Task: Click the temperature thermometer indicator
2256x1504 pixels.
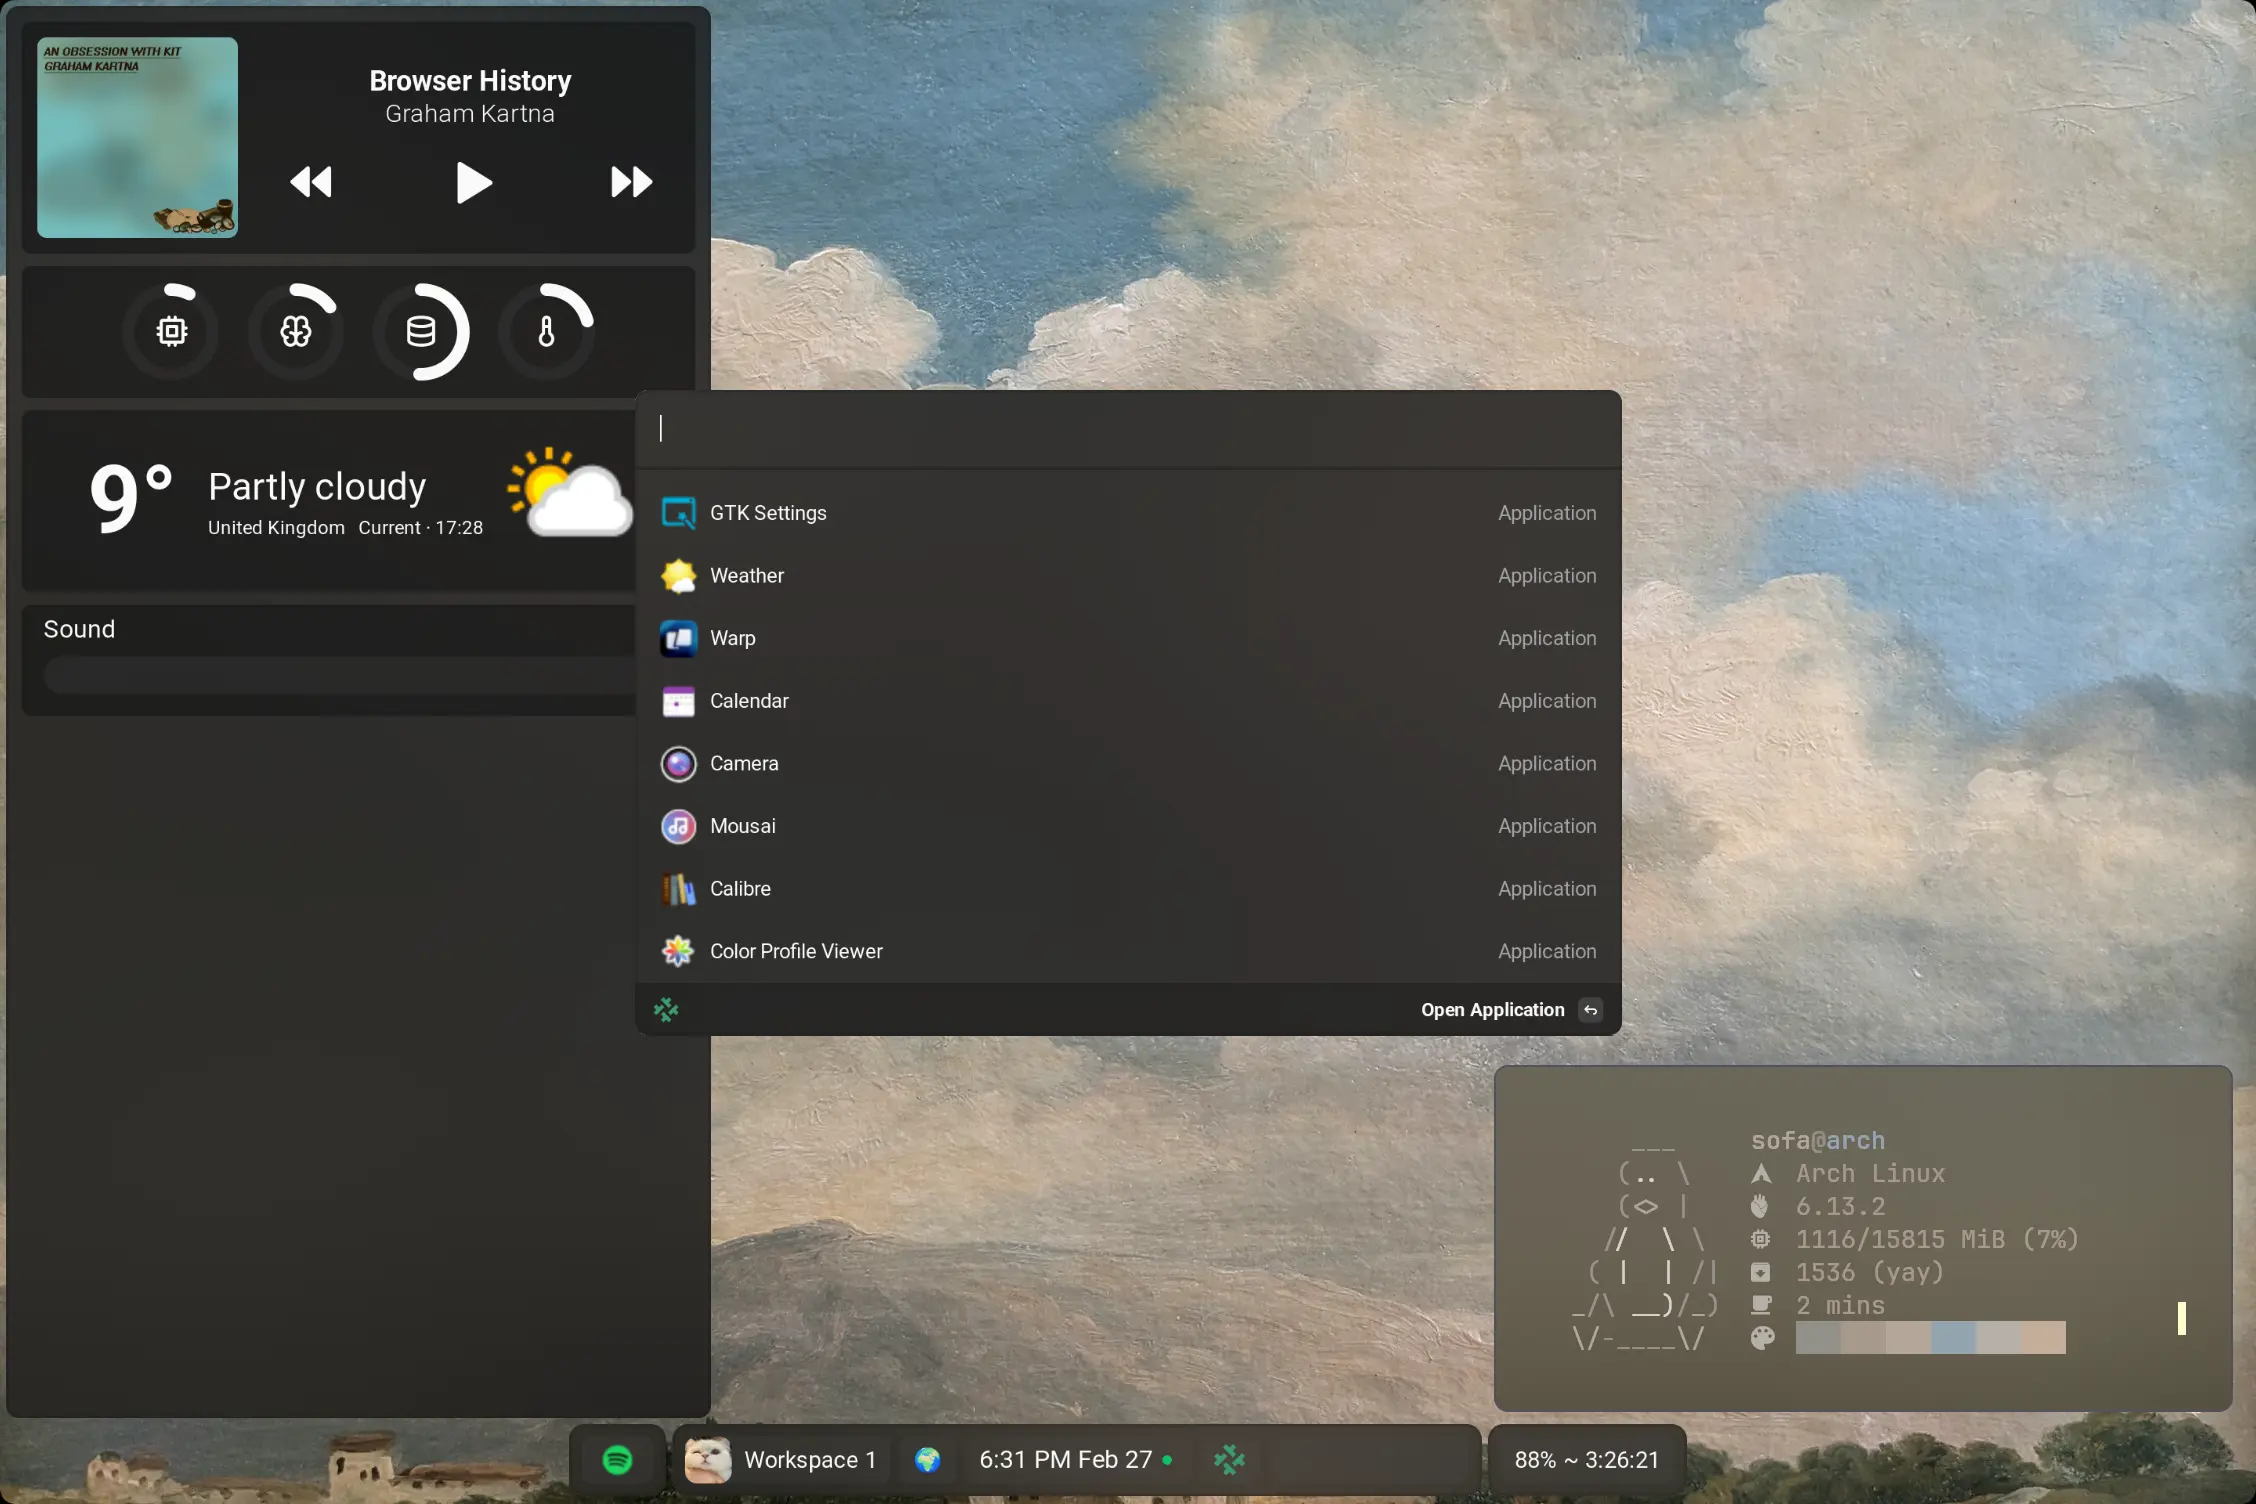Action: tap(546, 331)
